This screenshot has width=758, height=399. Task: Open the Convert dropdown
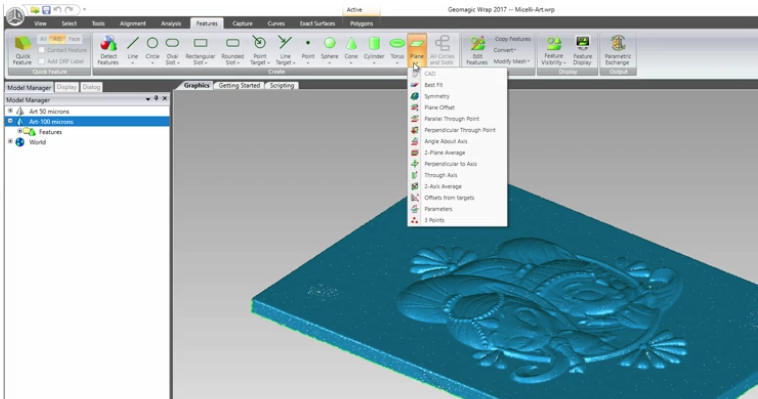pyautogui.click(x=505, y=50)
